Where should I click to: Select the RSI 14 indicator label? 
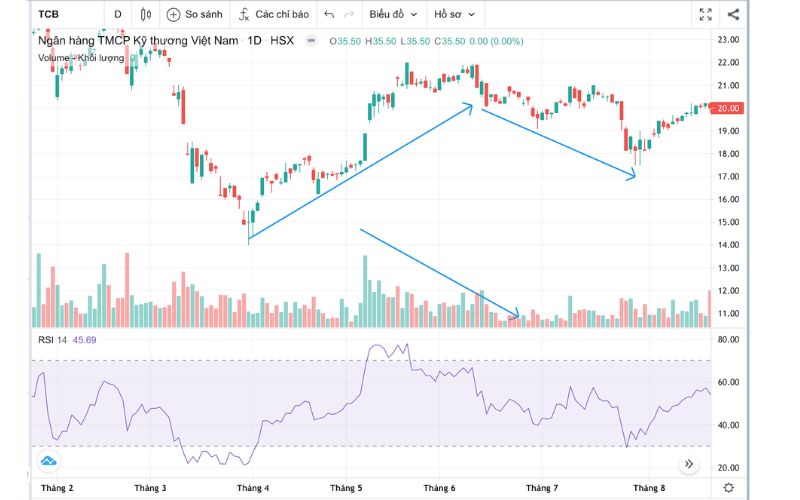tap(52, 340)
